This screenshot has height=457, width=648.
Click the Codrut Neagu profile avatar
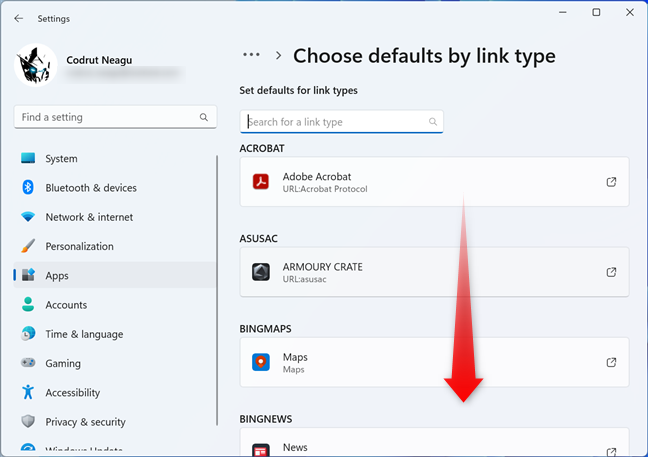pos(37,65)
